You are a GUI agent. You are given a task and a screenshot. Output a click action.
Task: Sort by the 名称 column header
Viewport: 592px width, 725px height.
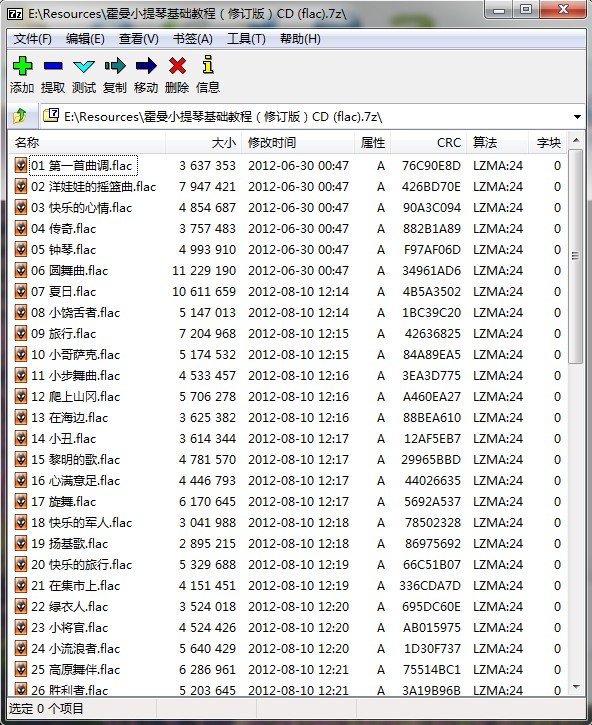pos(87,142)
